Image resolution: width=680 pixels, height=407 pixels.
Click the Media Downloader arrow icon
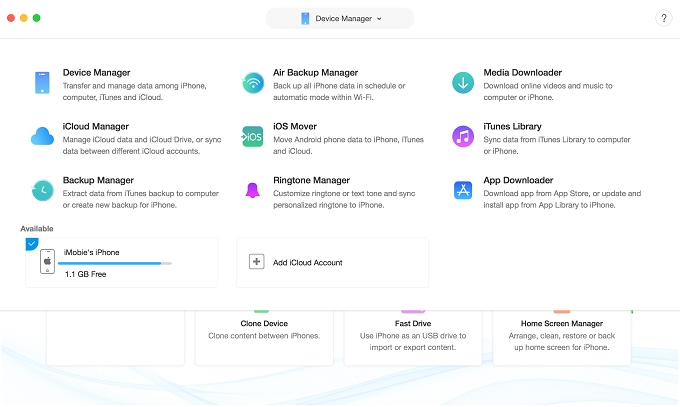tap(463, 83)
